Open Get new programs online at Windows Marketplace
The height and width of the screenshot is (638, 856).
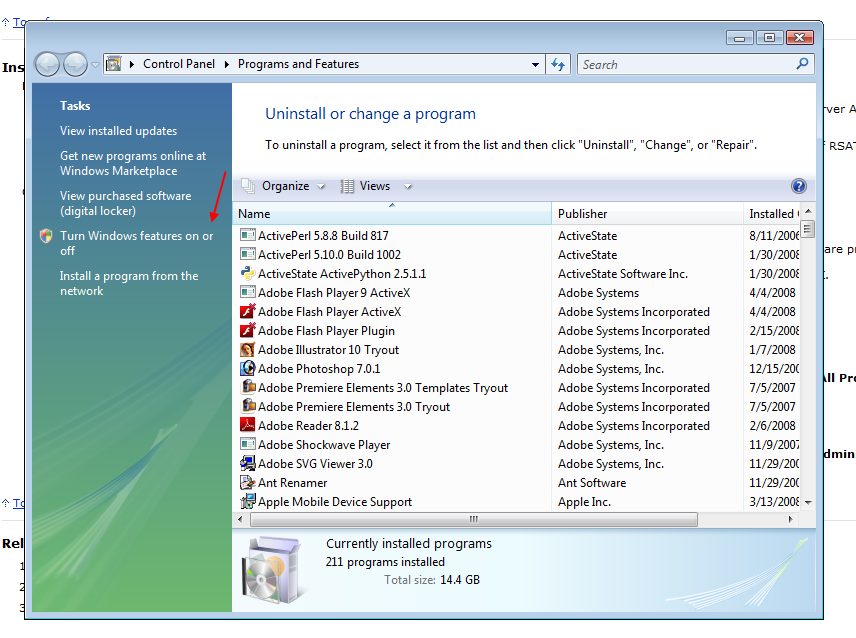(133, 163)
